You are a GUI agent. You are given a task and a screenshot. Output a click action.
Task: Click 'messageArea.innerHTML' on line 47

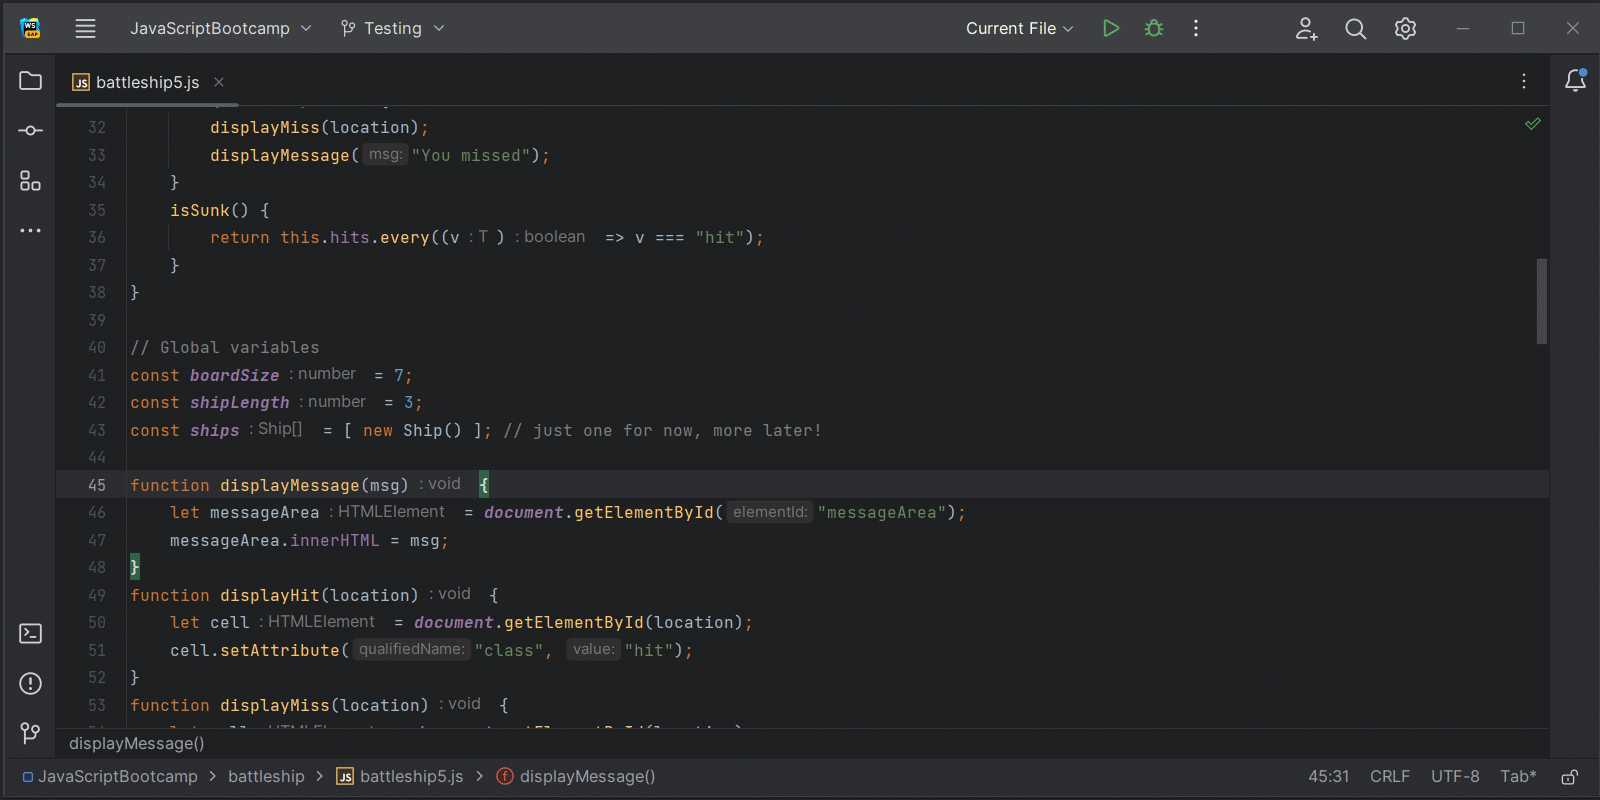tap(275, 540)
